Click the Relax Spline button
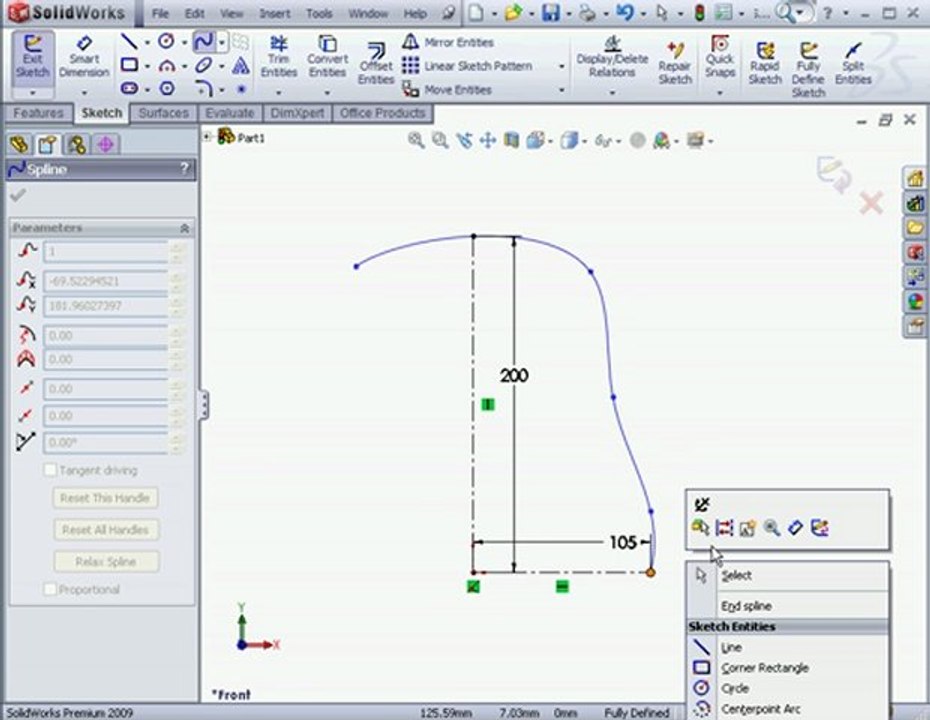This screenshot has height=720, width=930. click(106, 562)
